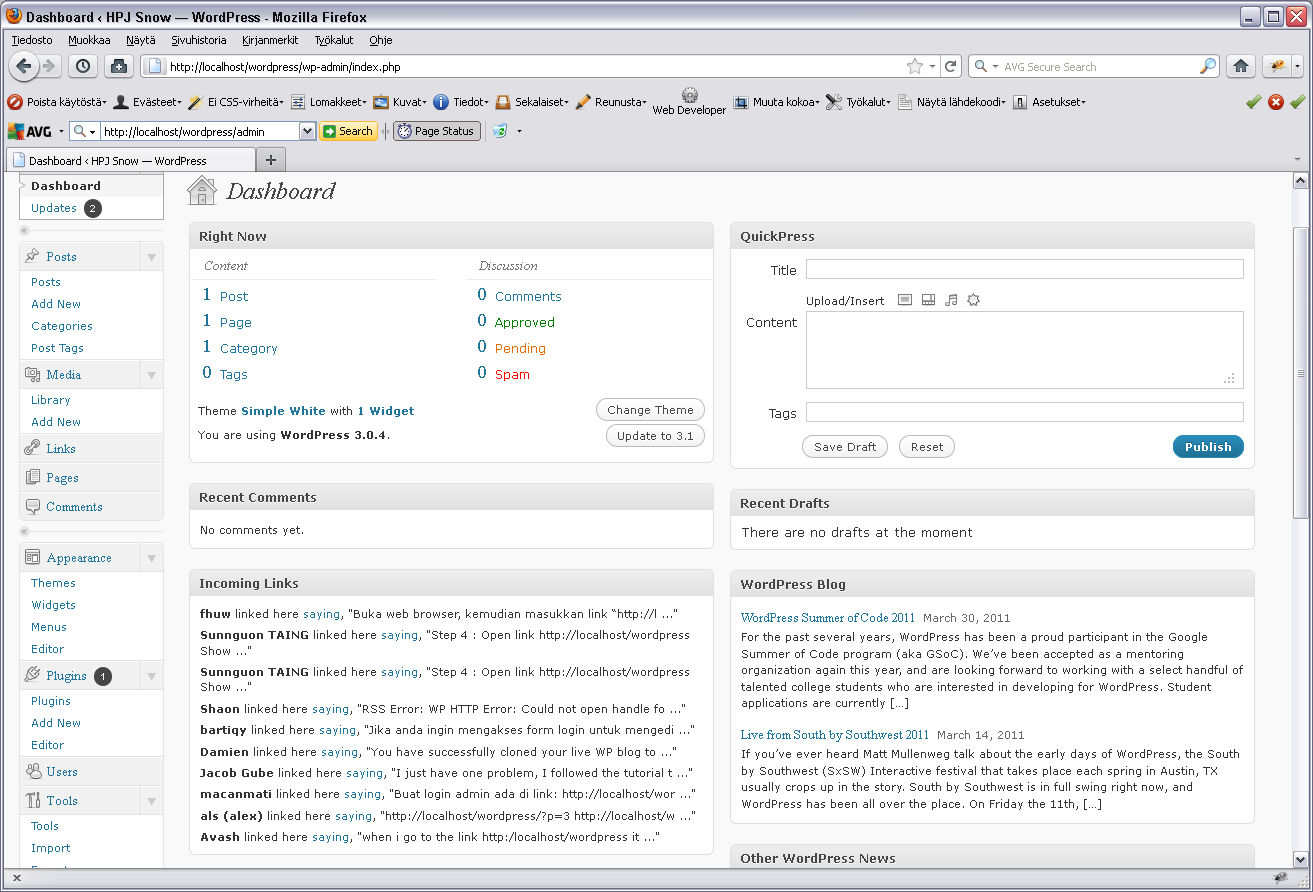Open the Updates link in sidebar
The height and width of the screenshot is (892, 1313).
(54, 208)
